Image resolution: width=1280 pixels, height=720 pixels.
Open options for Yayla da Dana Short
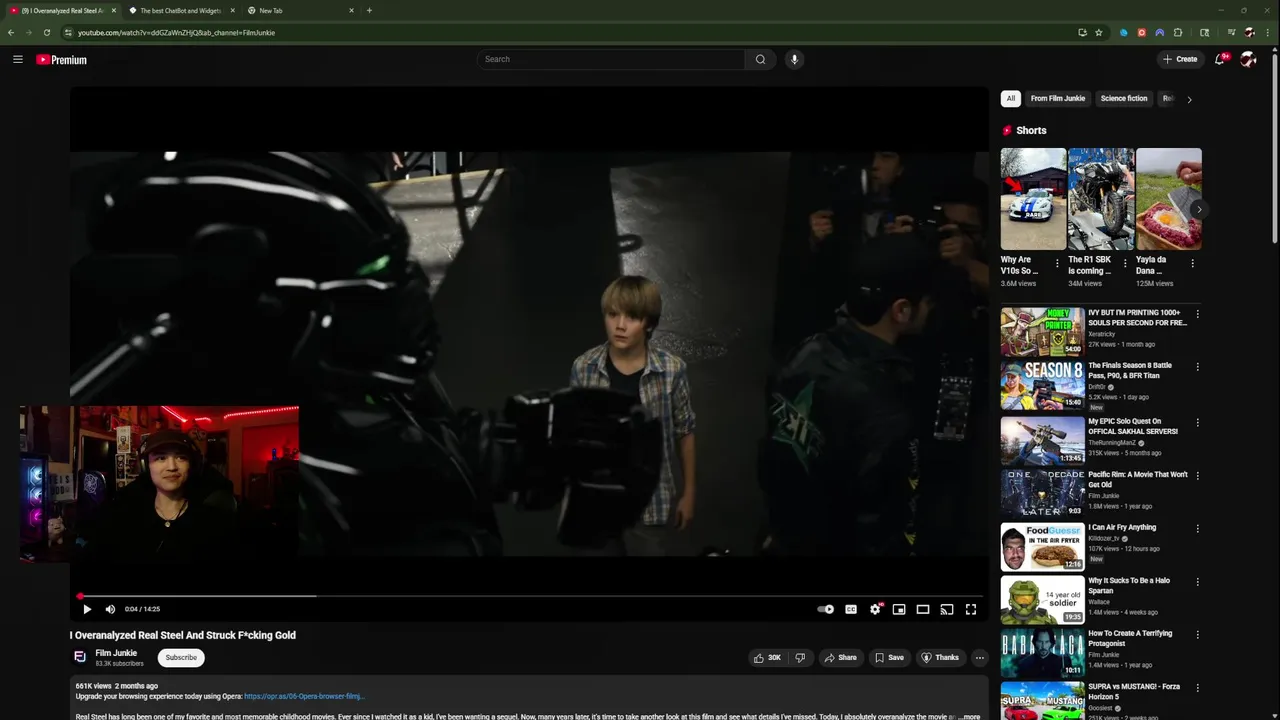pyautogui.click(x=1192, y=264)
